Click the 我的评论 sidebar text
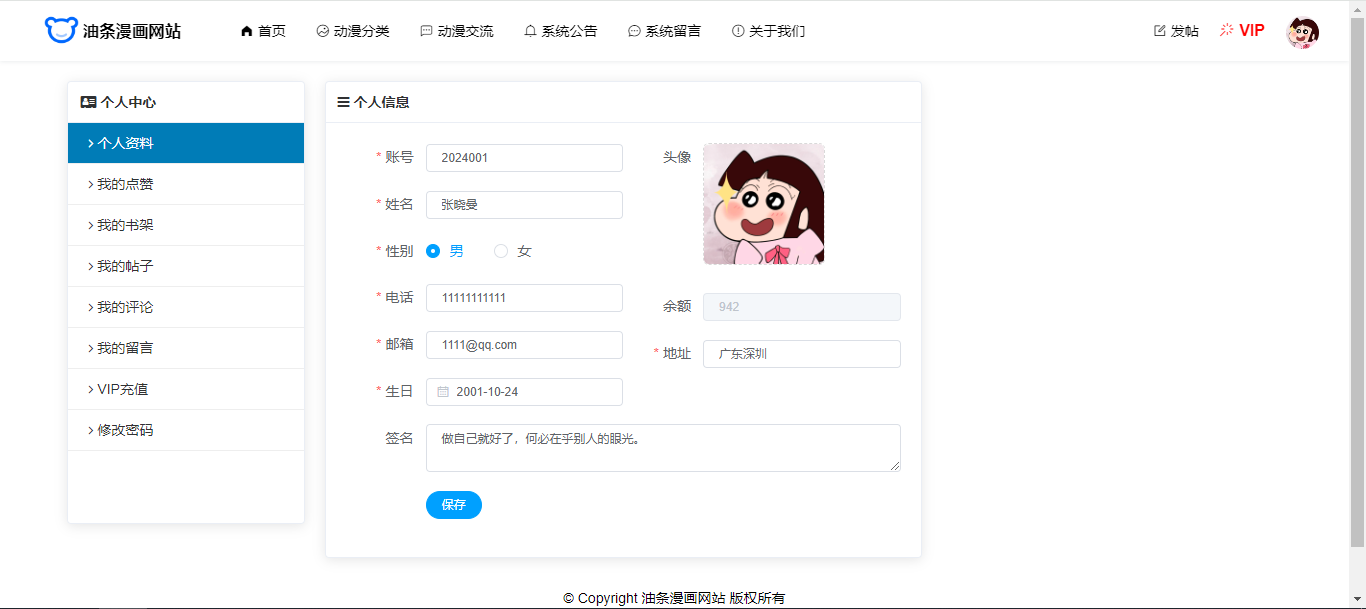This screenshot has width=1366, height=609. 125,307
